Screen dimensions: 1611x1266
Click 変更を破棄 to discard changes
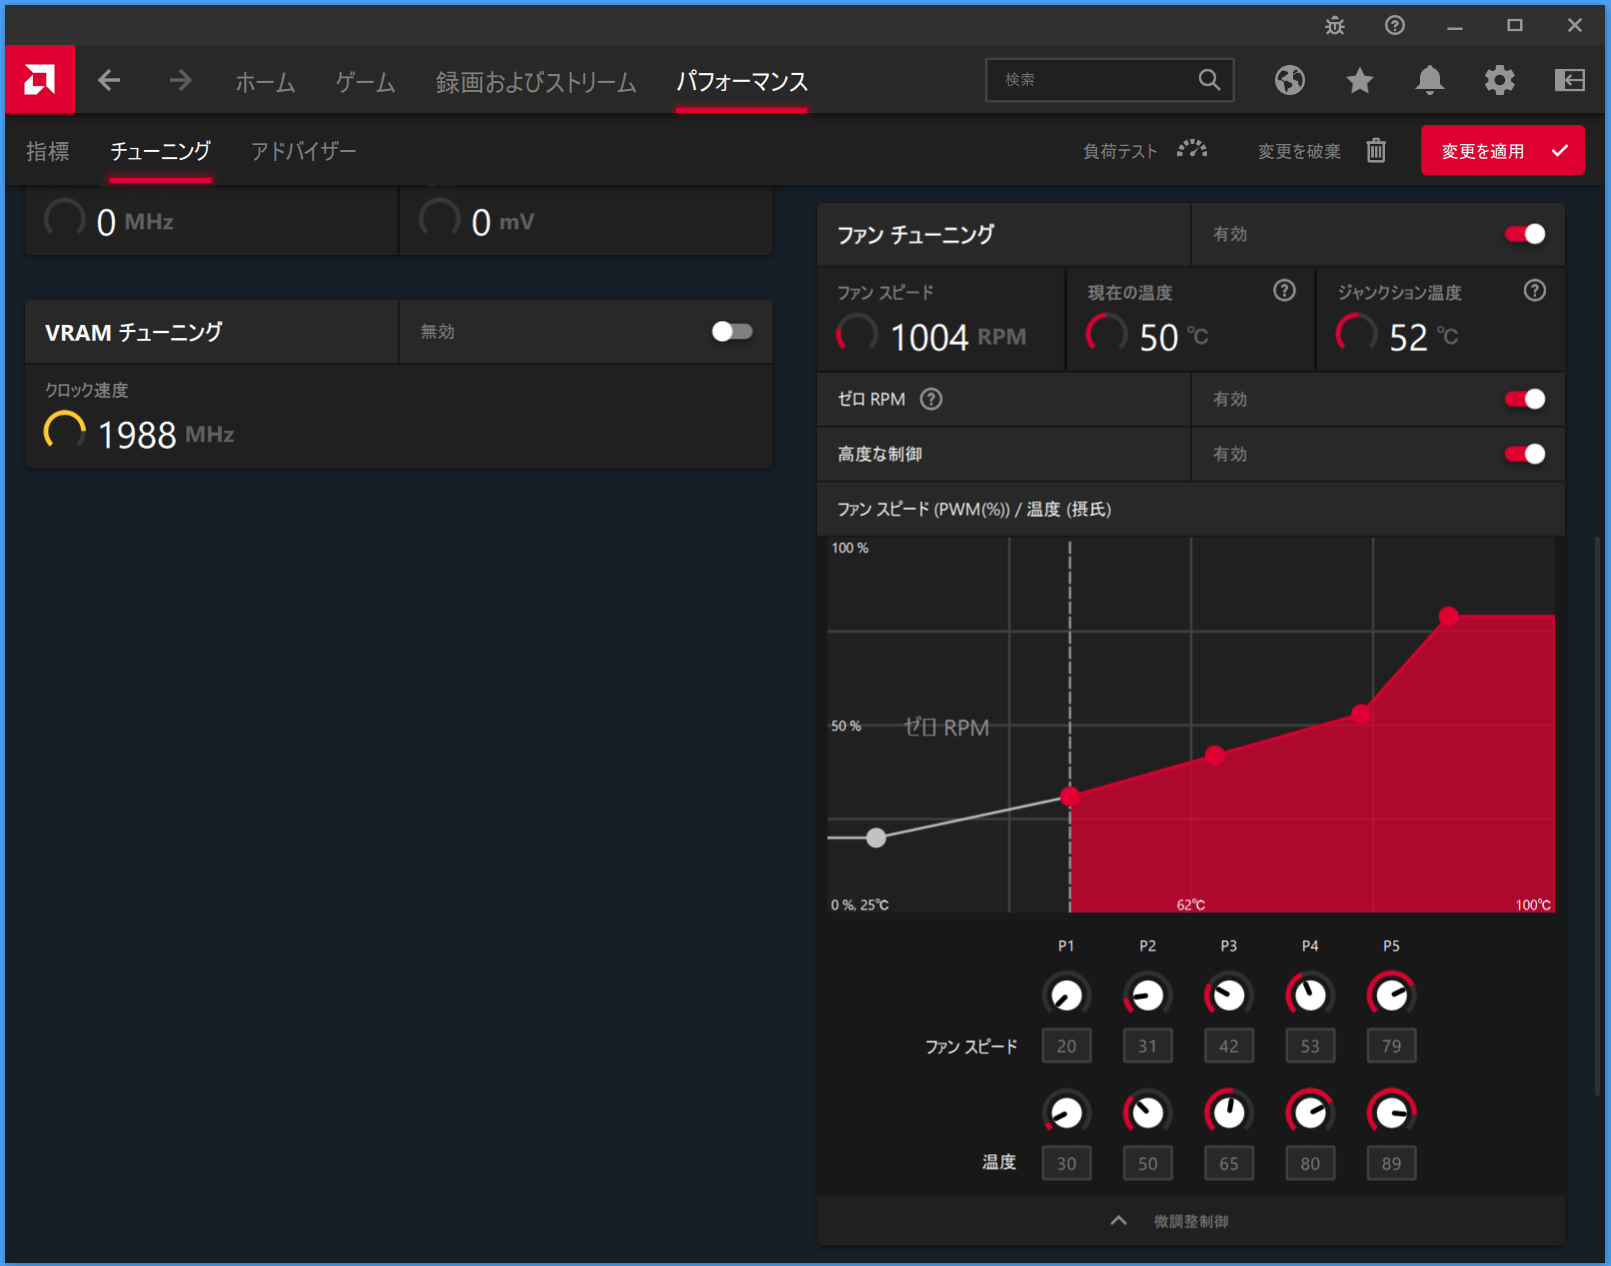click(x=1320, y=151)
